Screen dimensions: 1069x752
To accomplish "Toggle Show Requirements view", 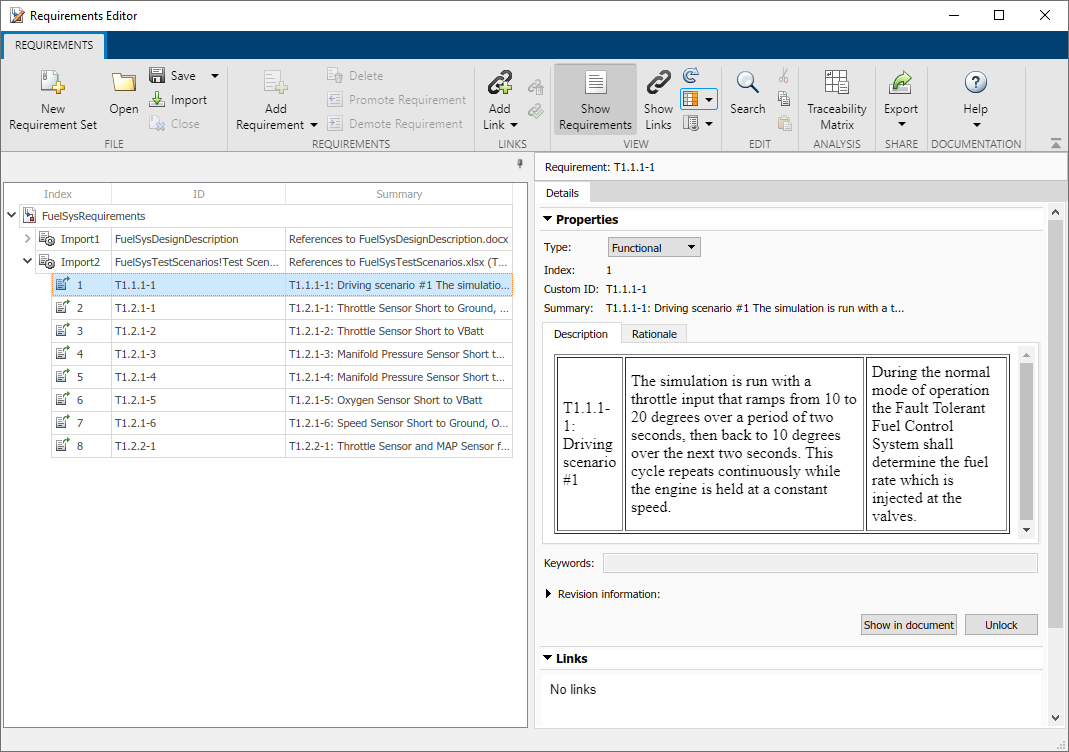I will (x=595, y=100).
